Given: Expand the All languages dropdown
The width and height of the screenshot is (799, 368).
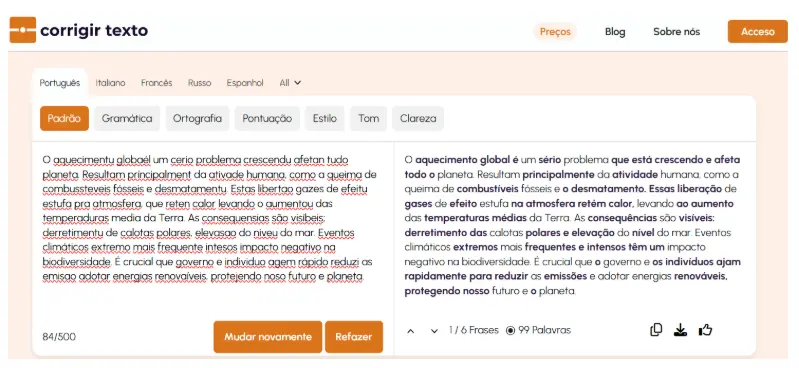Looking at the screenshot, I should [290, 83].
